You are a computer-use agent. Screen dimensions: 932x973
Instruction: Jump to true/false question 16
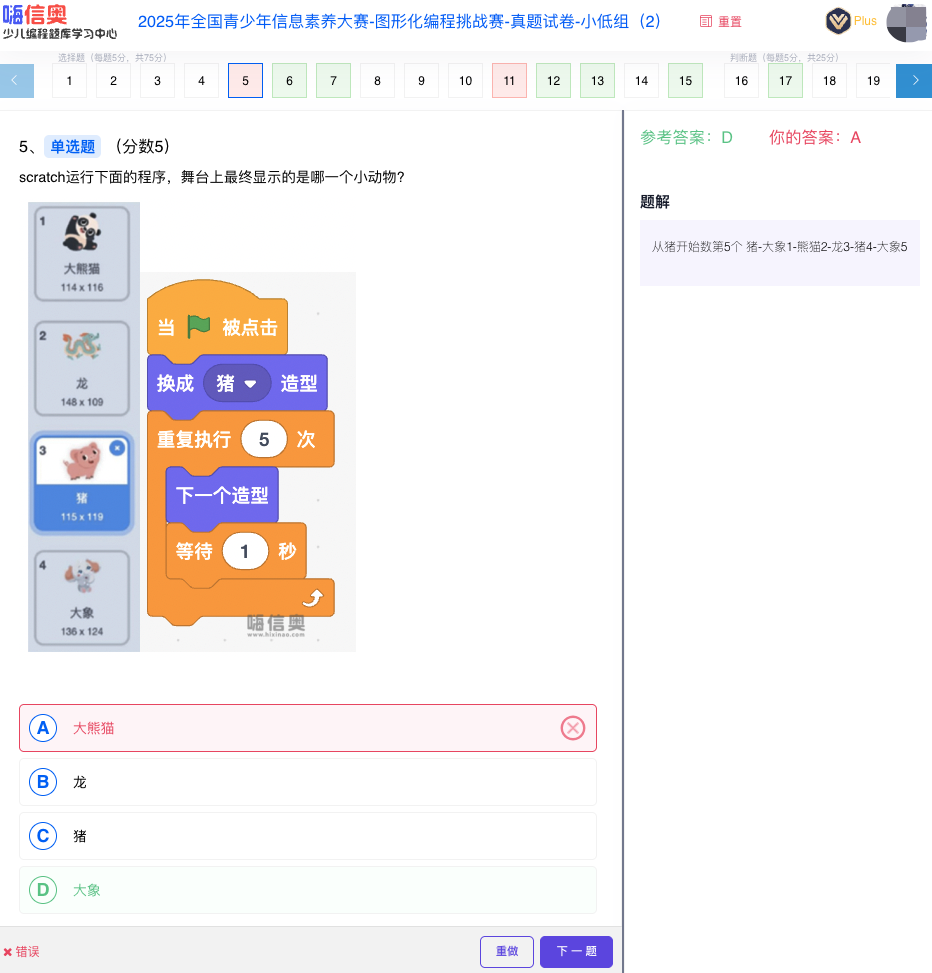tap(742, 81)
